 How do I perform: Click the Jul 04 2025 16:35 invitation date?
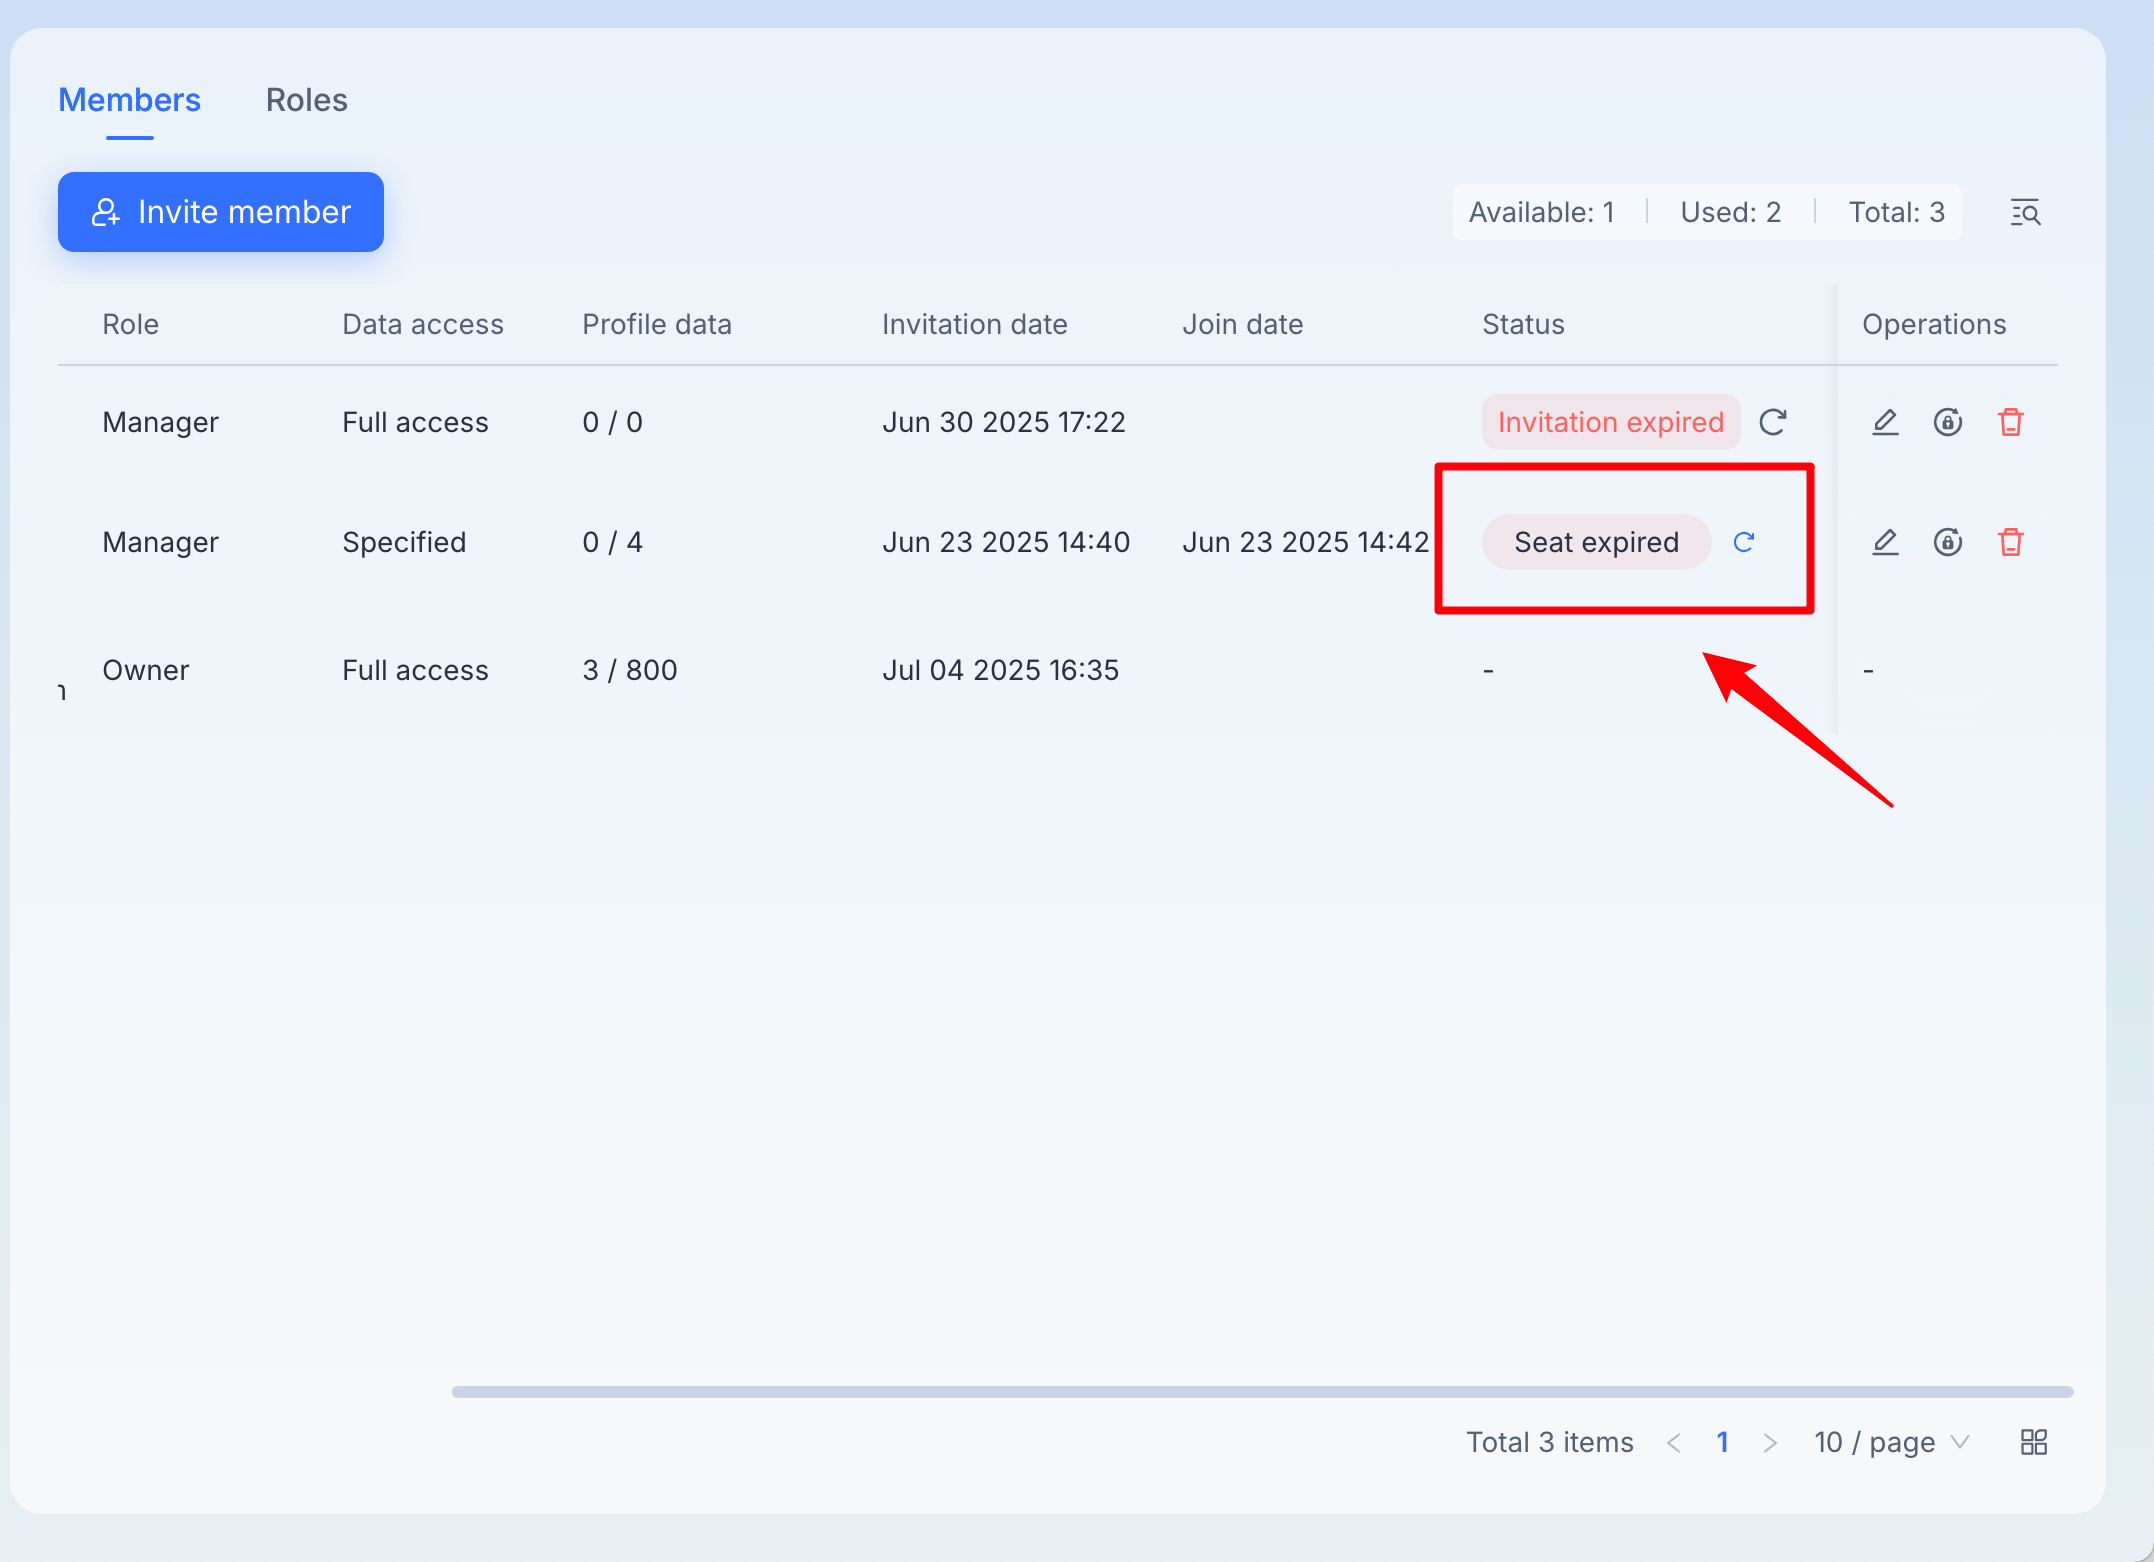coord(1000,670)
